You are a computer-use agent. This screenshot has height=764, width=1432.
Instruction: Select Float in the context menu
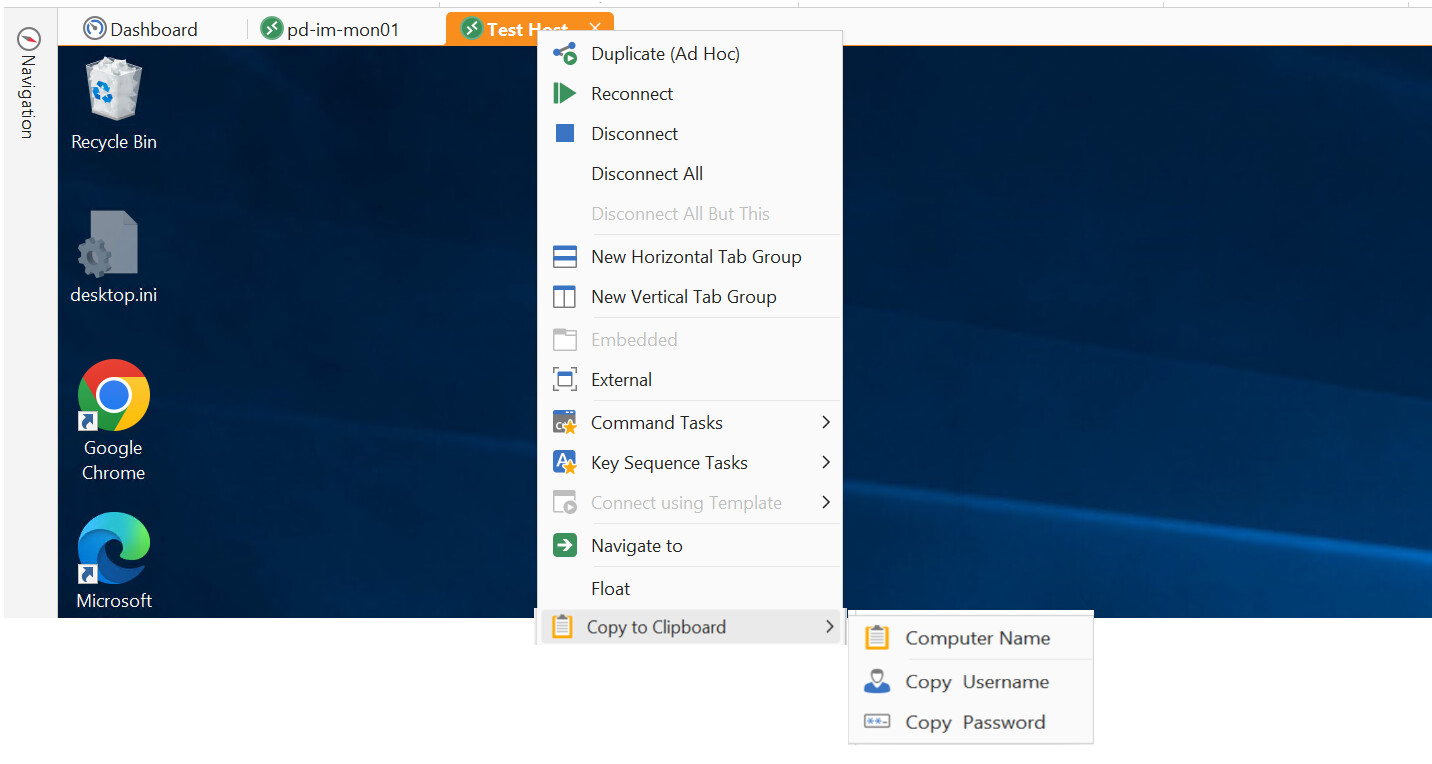pos(610,589)
